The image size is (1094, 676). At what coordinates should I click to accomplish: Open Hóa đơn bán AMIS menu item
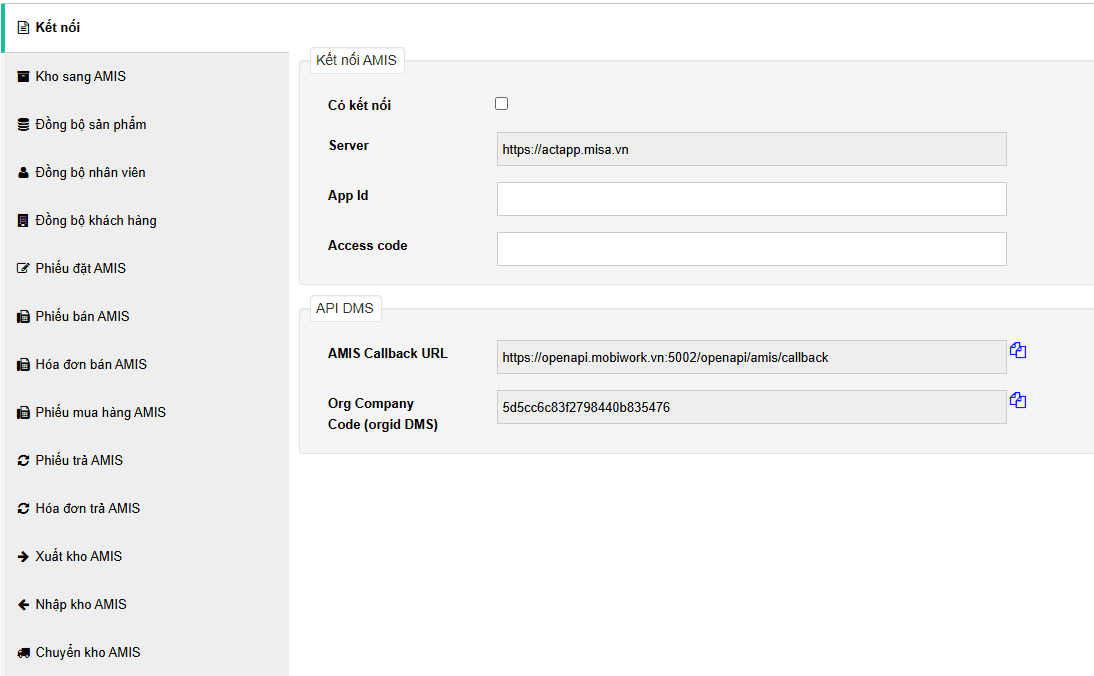tap(91, 365)
